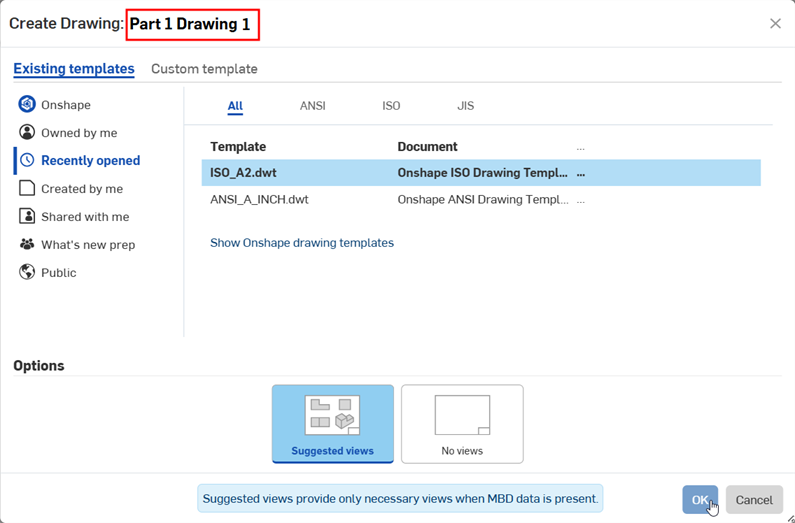The height and width of the screenshot is (523, 795).
Task: Select the Recently opened filter label
Action: (x=91, y=161)
